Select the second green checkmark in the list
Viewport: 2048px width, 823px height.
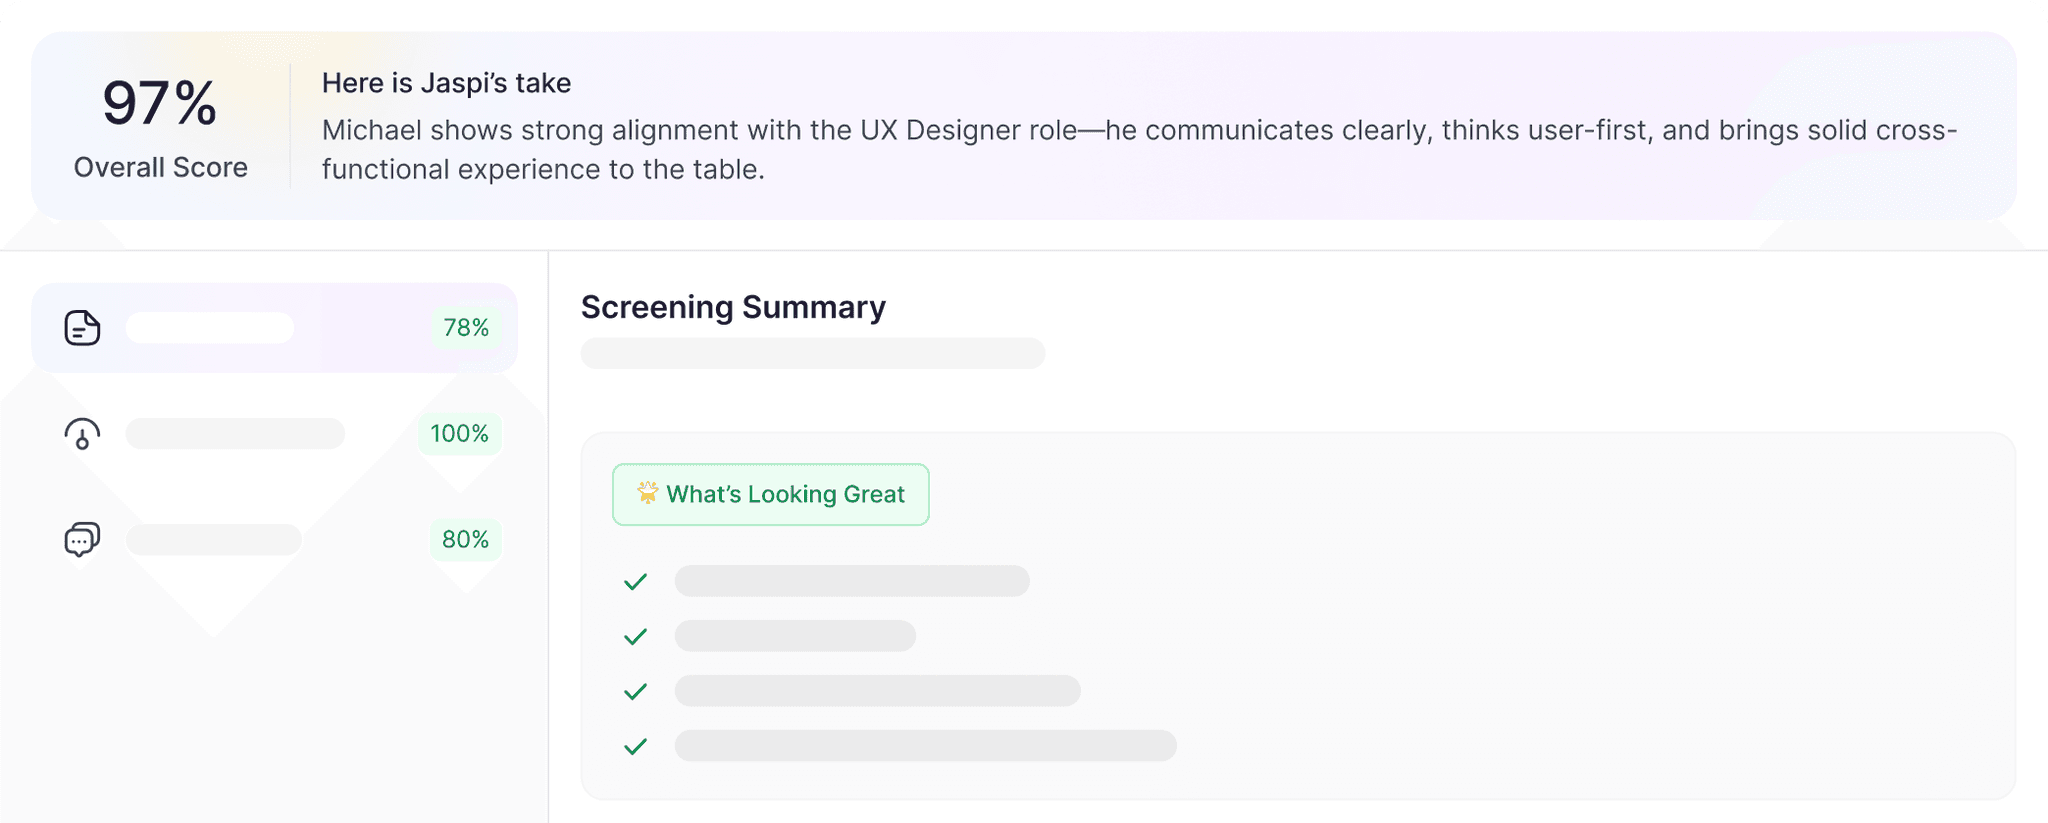635,636
